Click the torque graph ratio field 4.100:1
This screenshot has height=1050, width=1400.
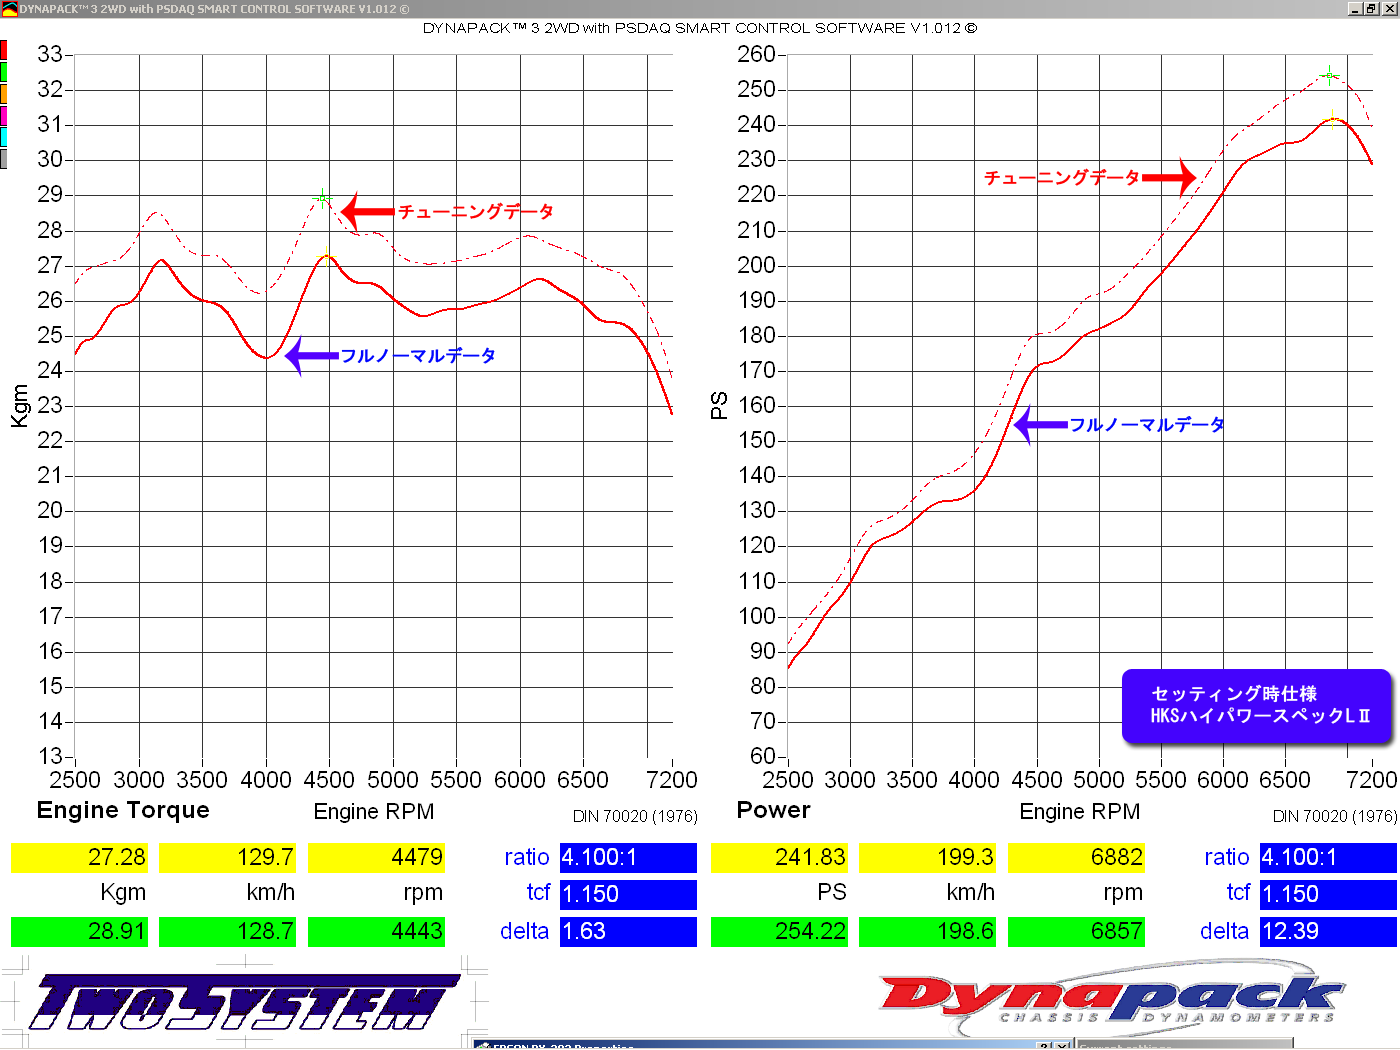627,857
